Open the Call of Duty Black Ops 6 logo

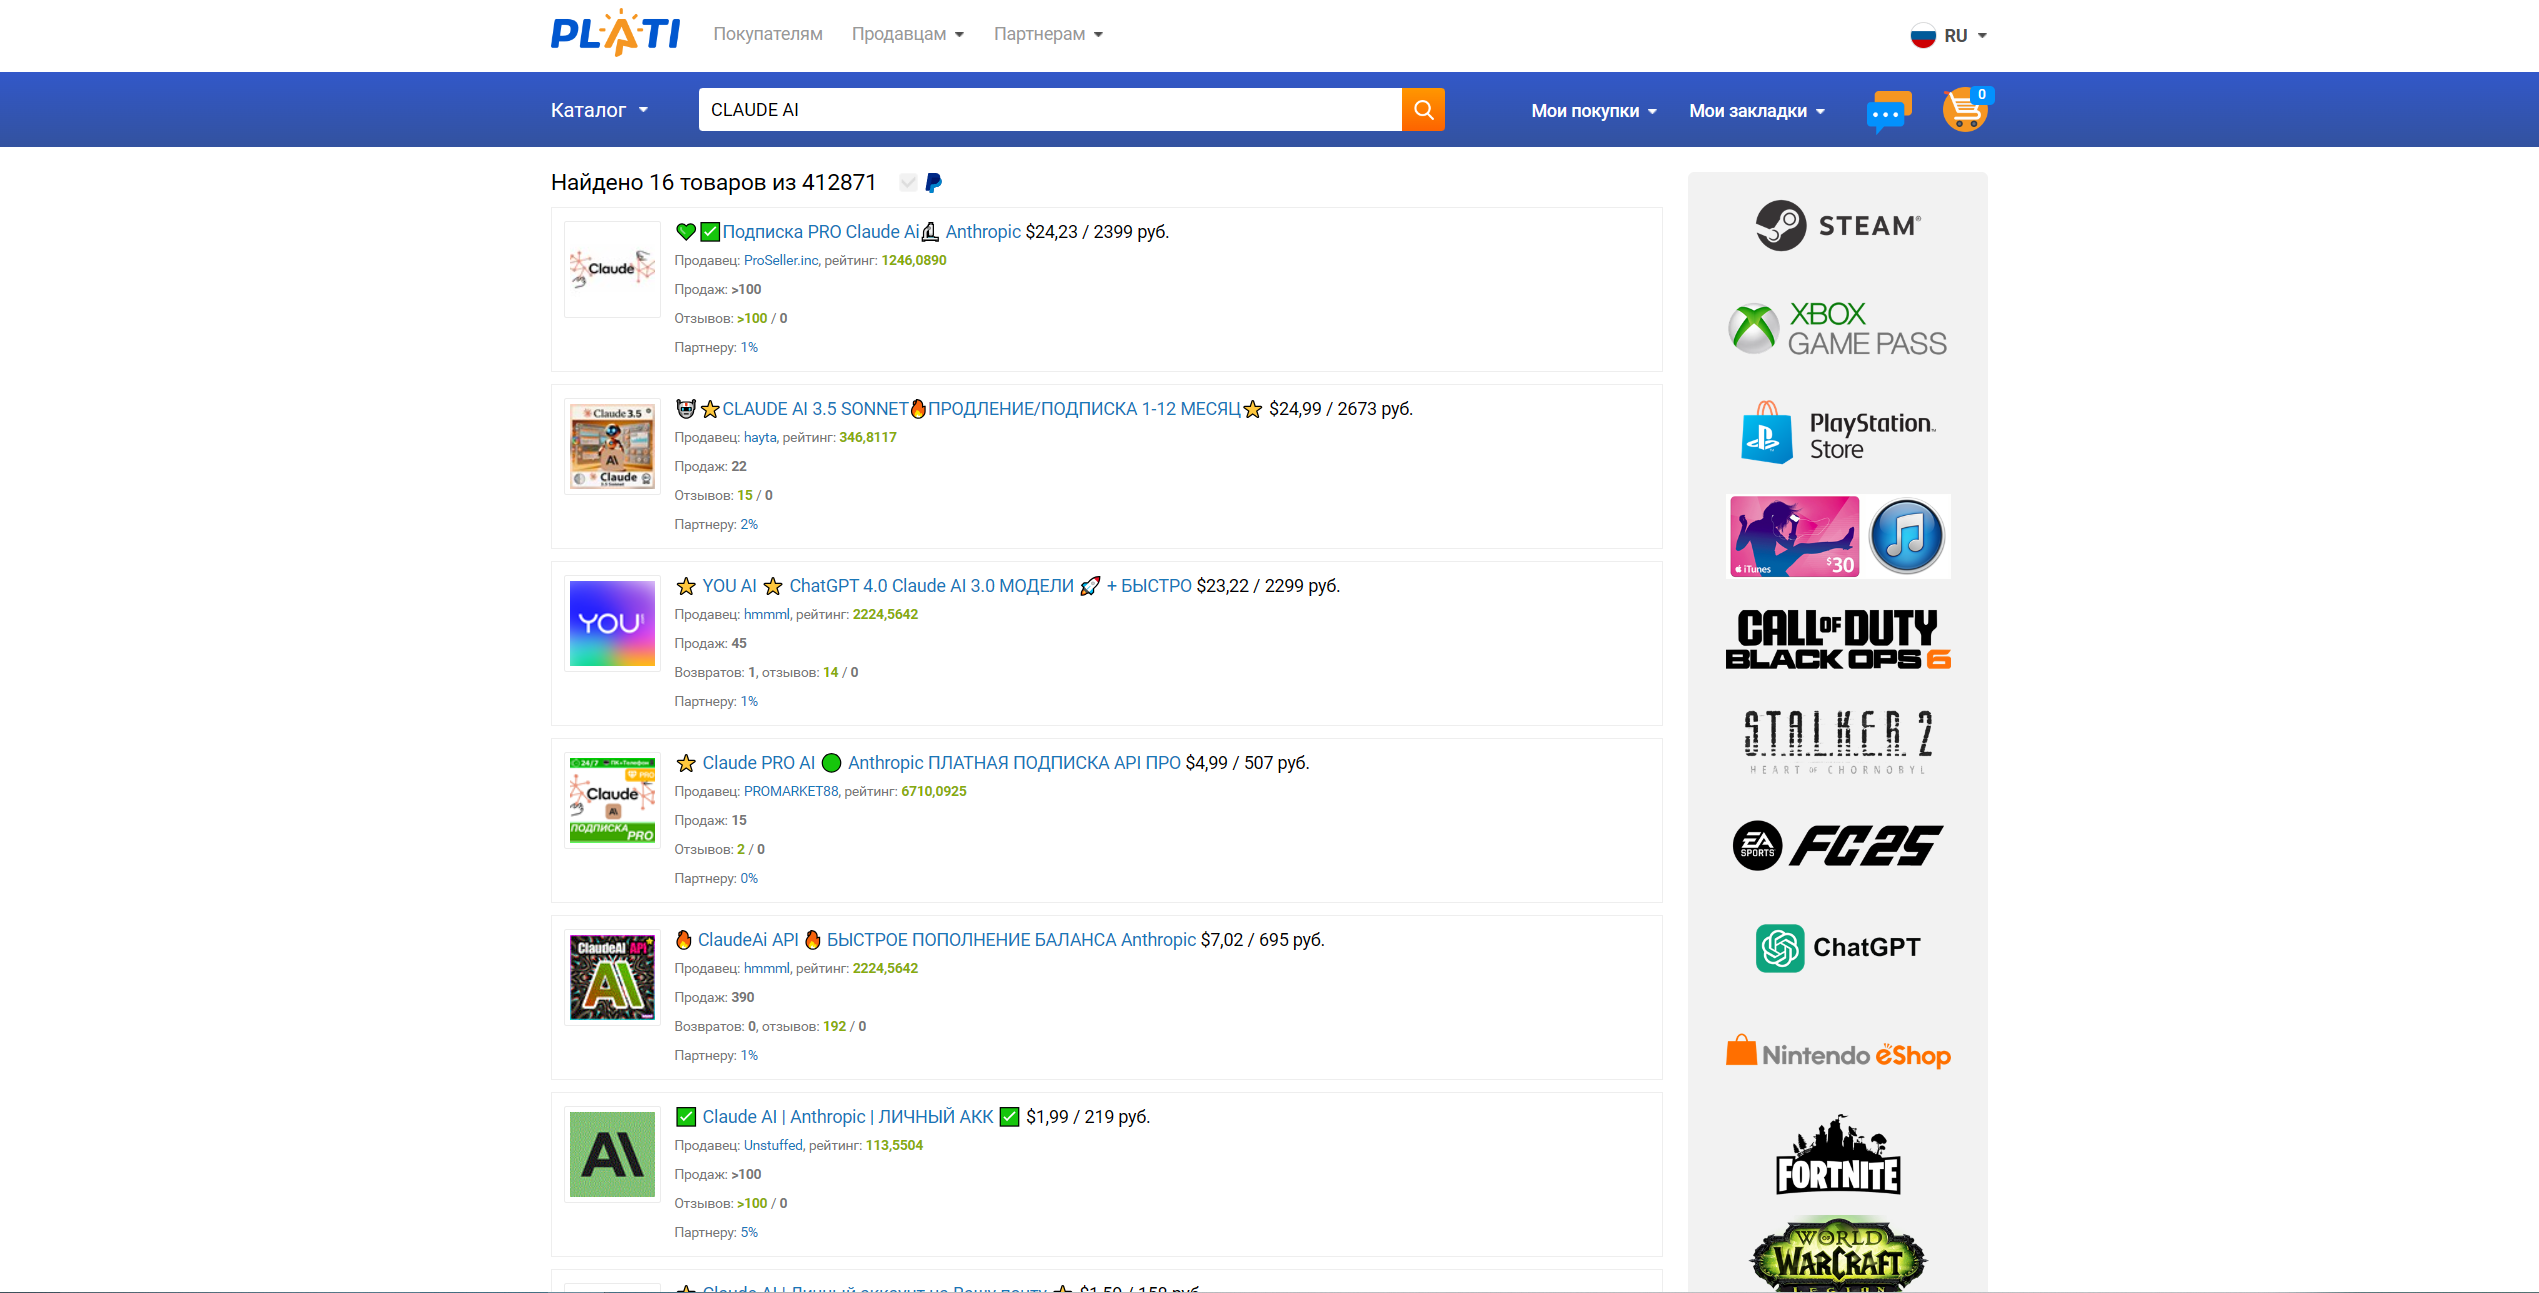point(1838,640)
